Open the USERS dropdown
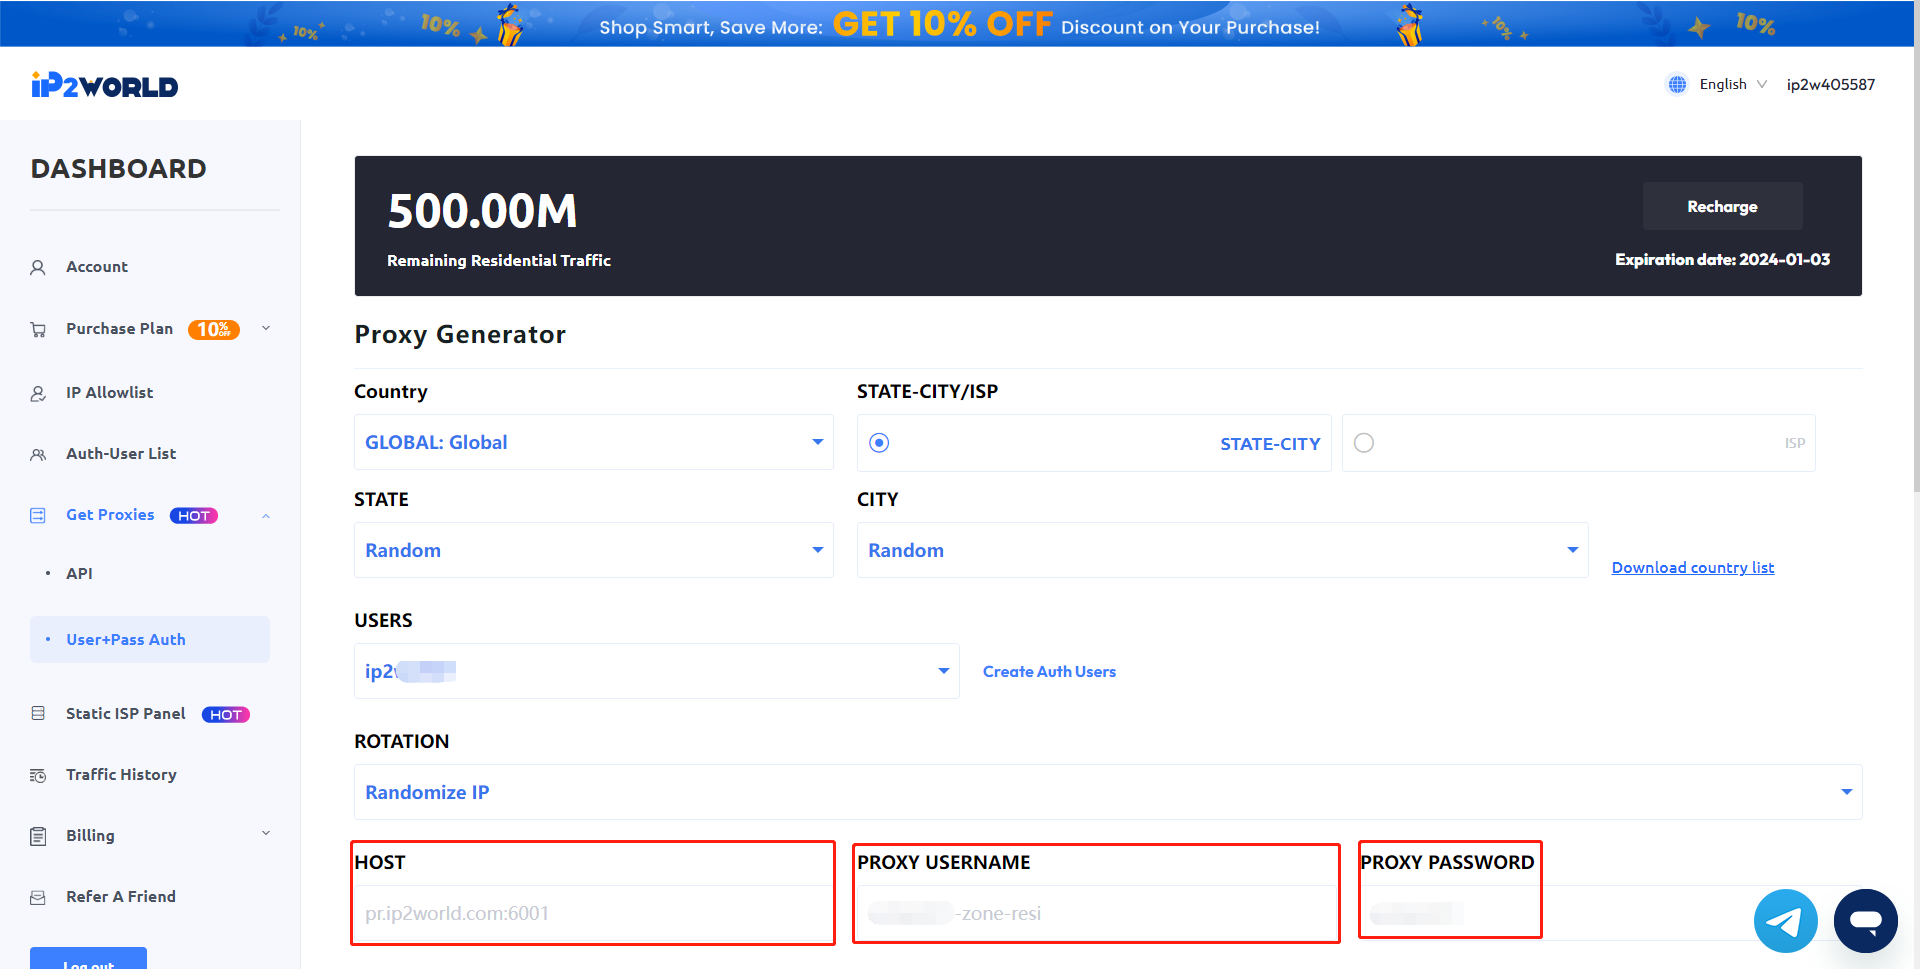Viewport: 1920px width, 969px height. (x=657, y=671)
